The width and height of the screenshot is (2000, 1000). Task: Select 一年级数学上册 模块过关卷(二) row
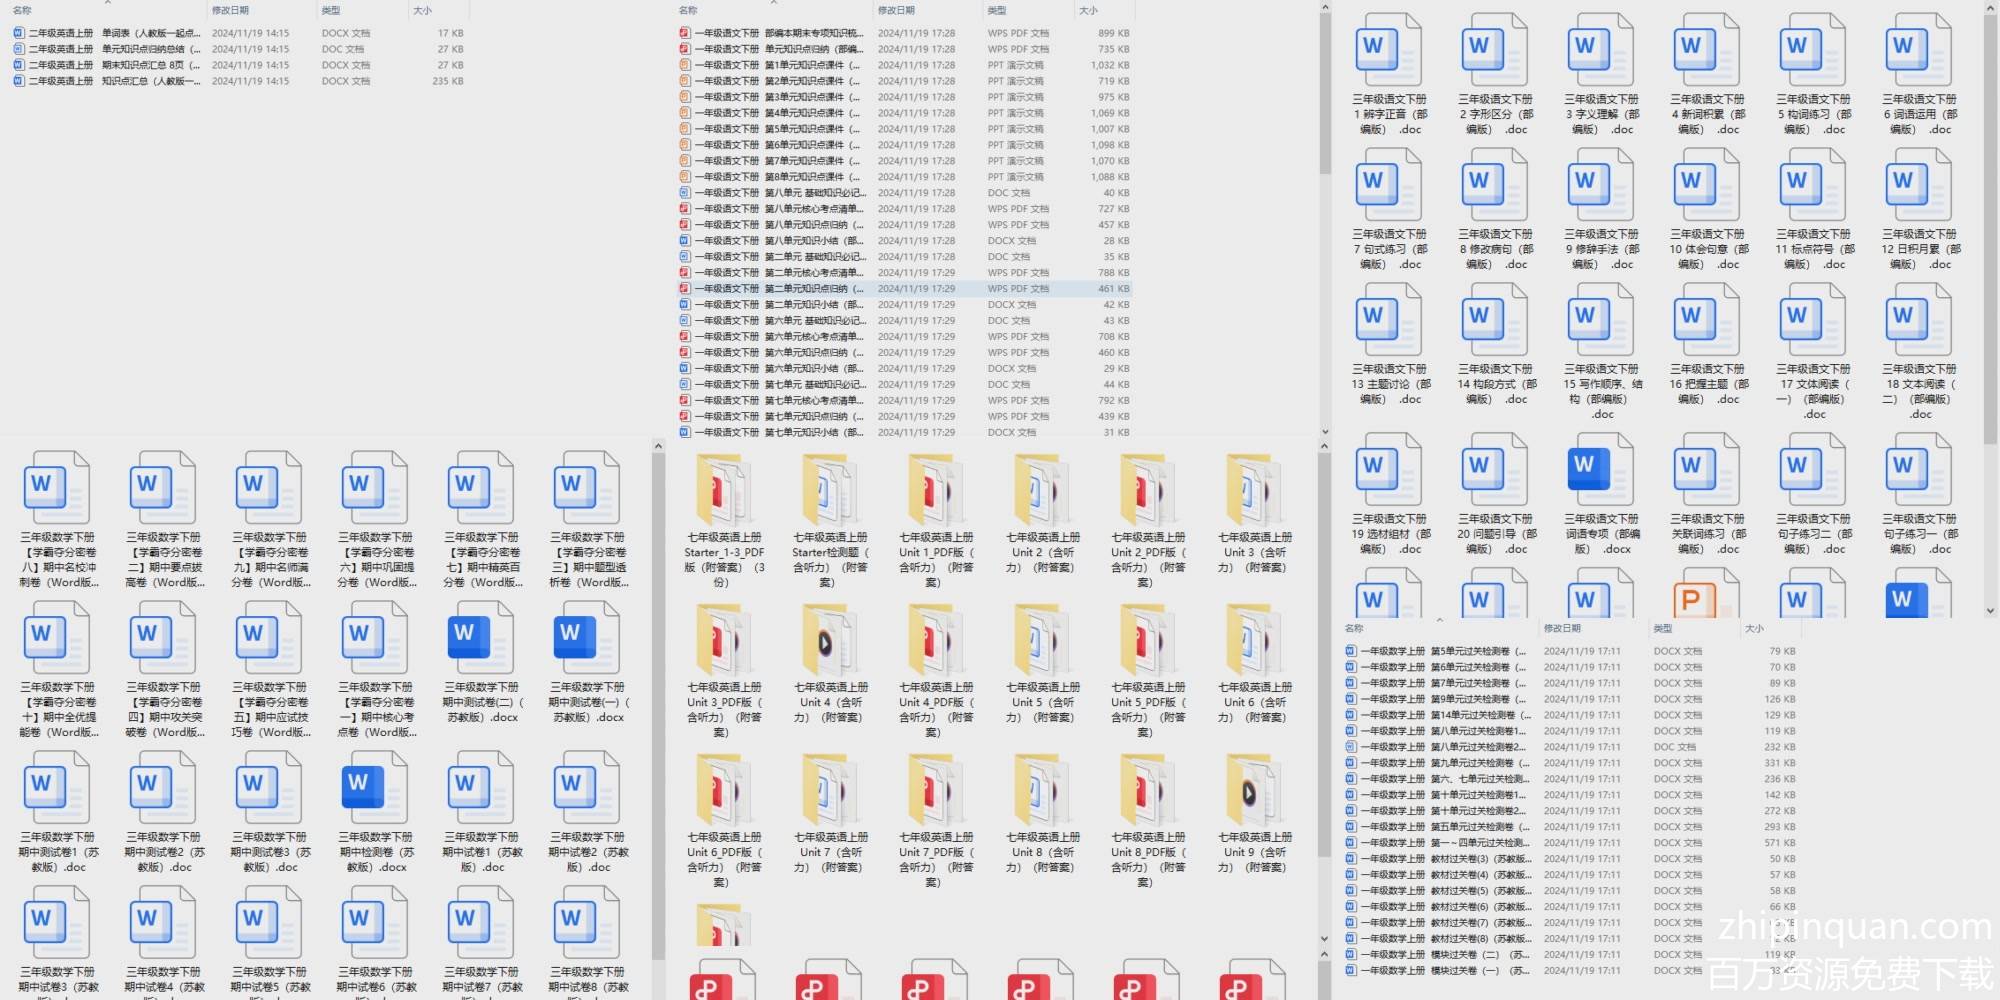(1571, 955)
